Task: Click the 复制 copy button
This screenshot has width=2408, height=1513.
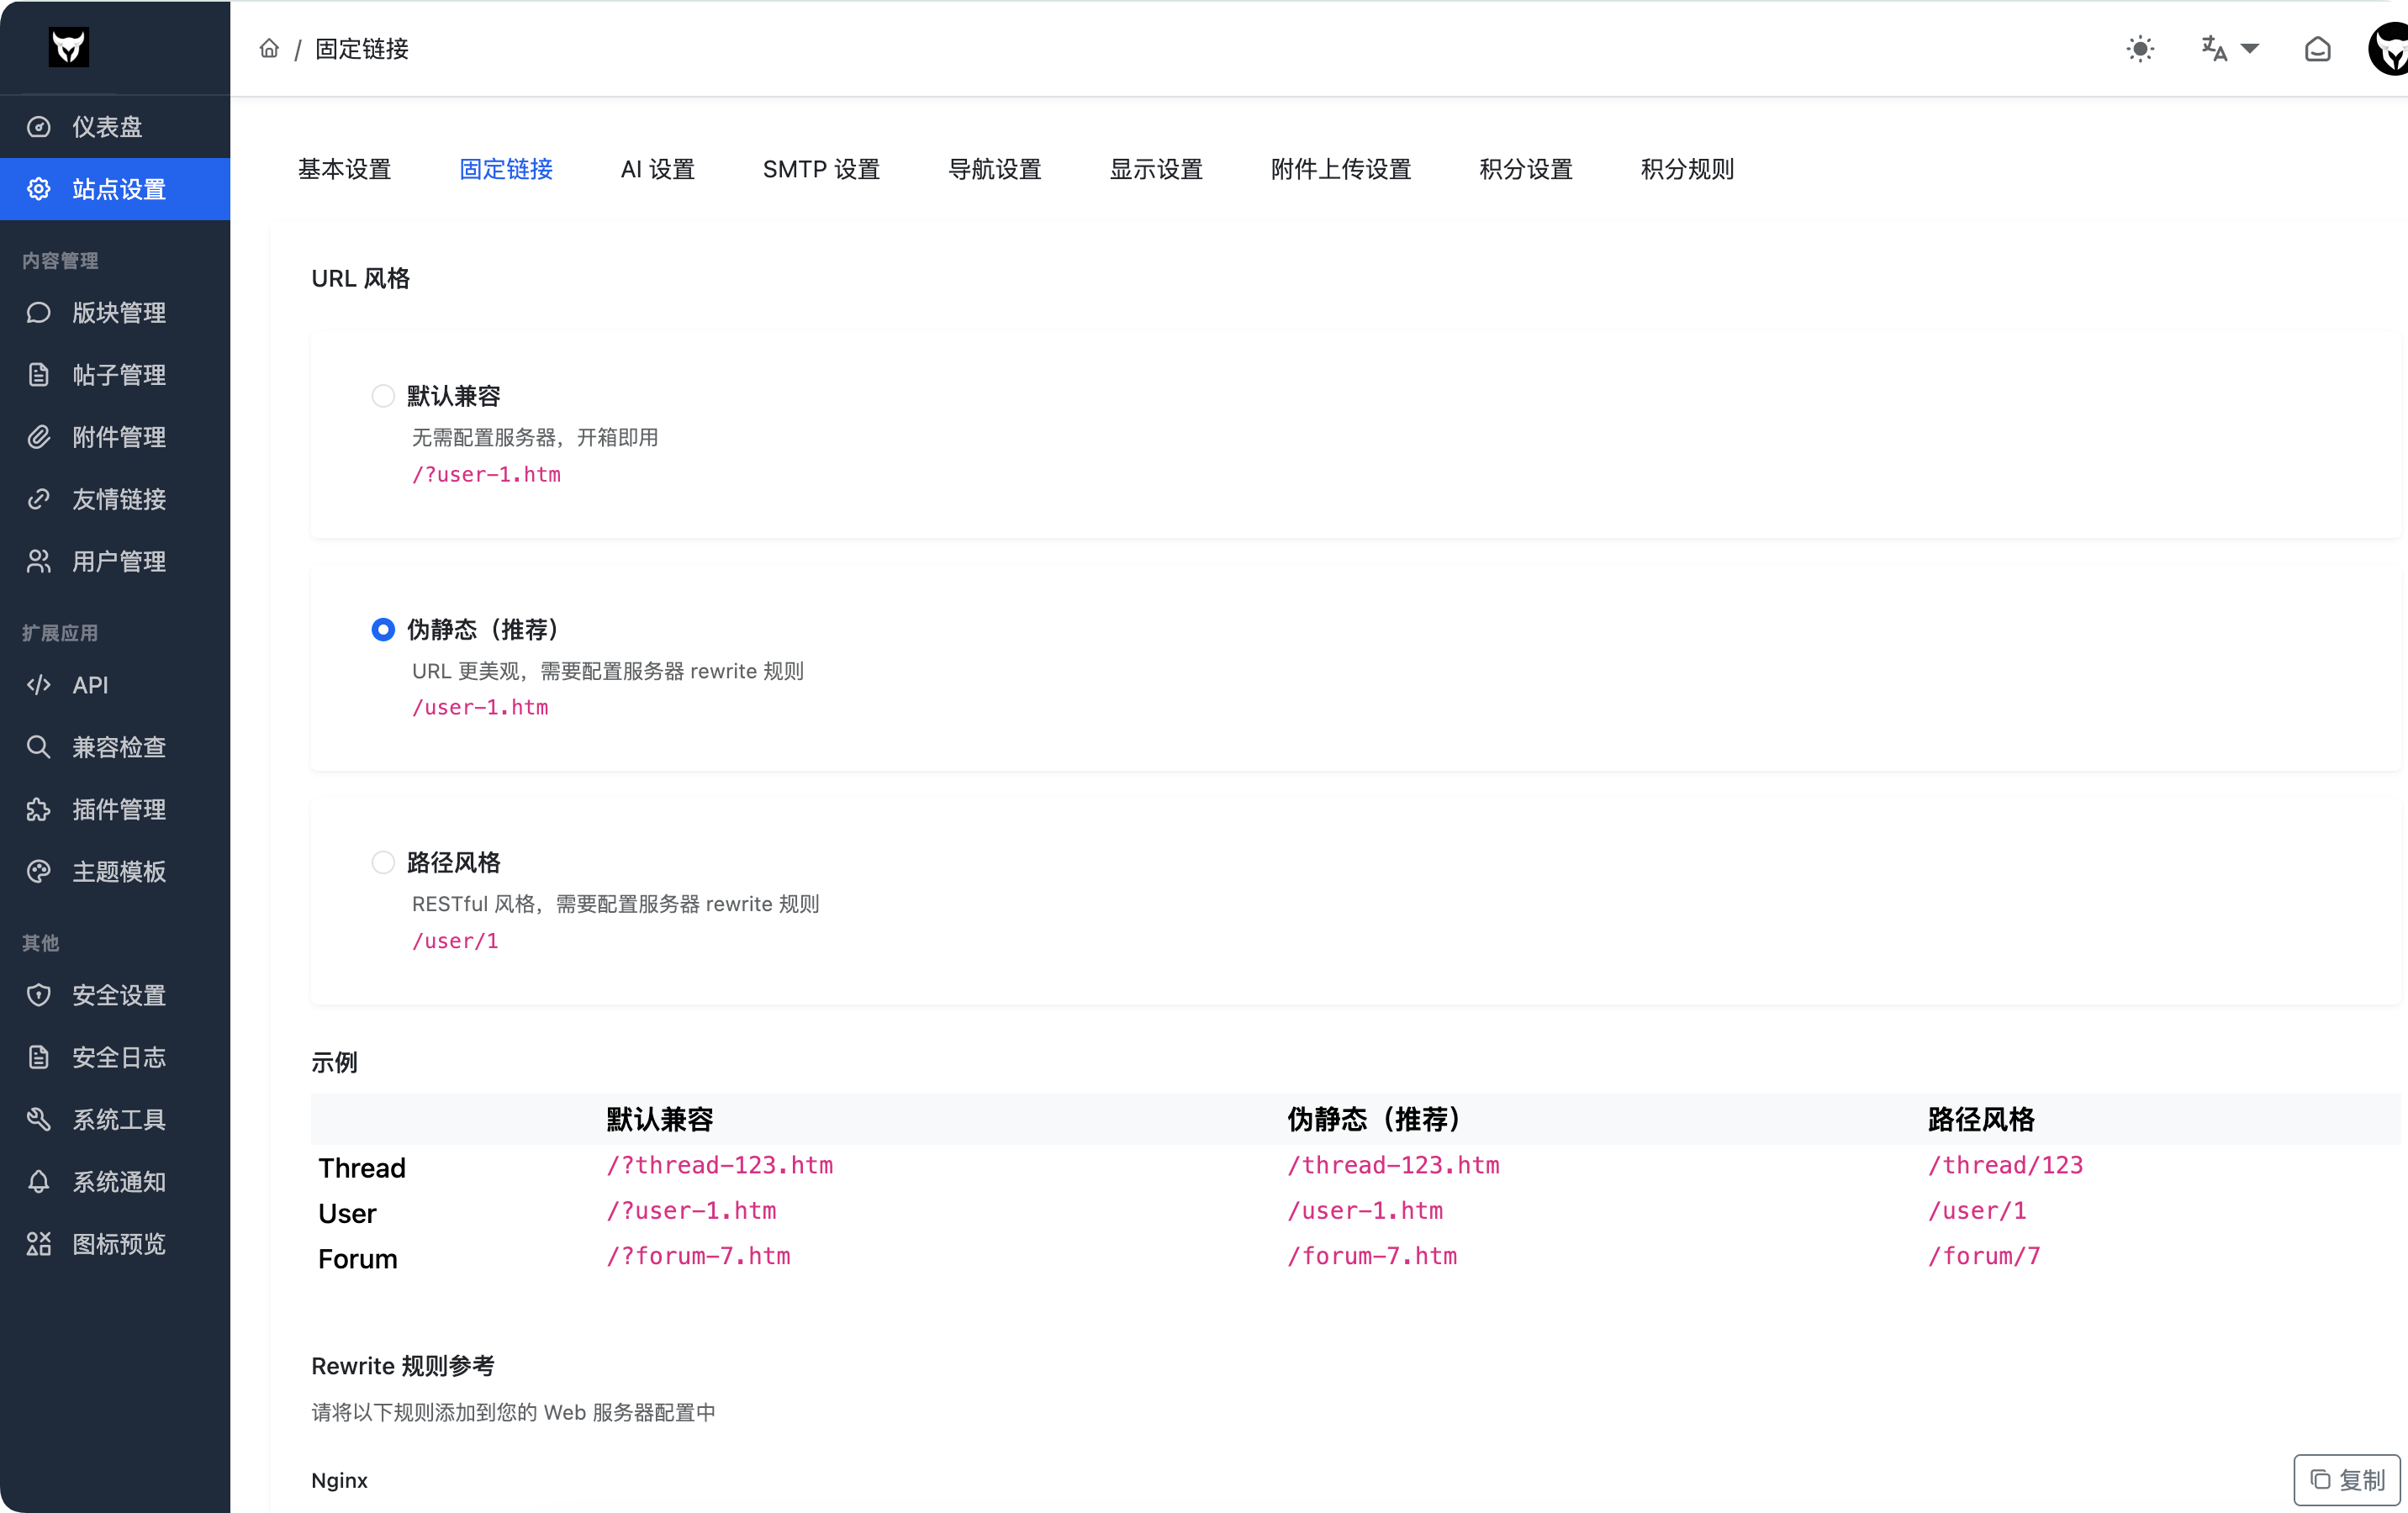Action: point(2346,1479)
